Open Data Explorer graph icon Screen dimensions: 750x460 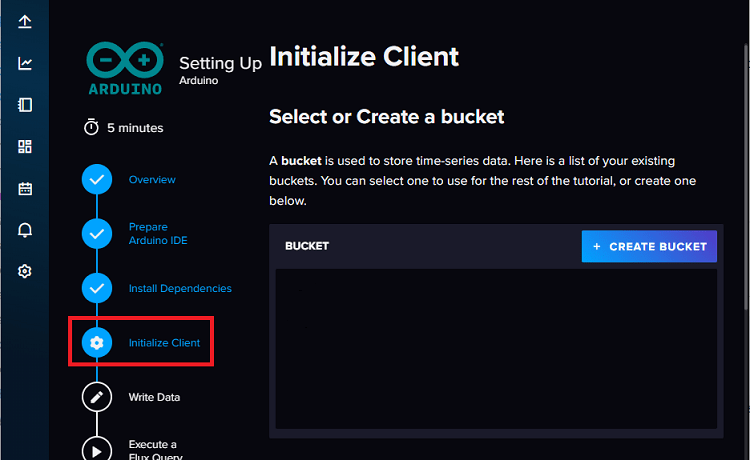(25, 64)
